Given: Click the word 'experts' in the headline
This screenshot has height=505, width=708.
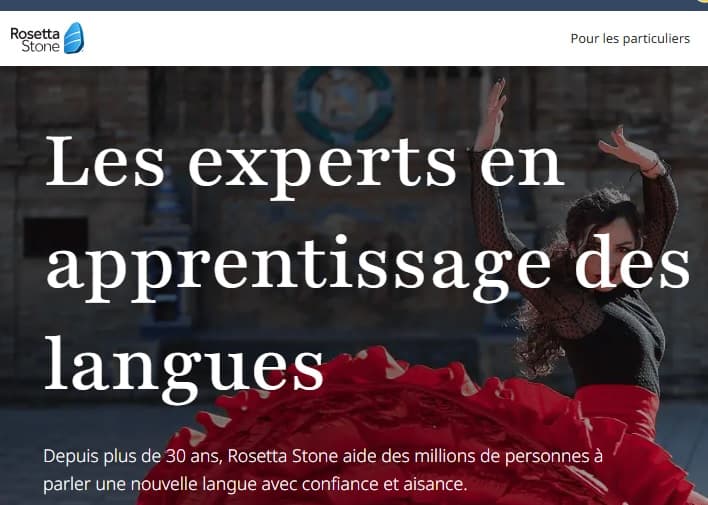Looking at the screenshot, I should coord(322,168).
